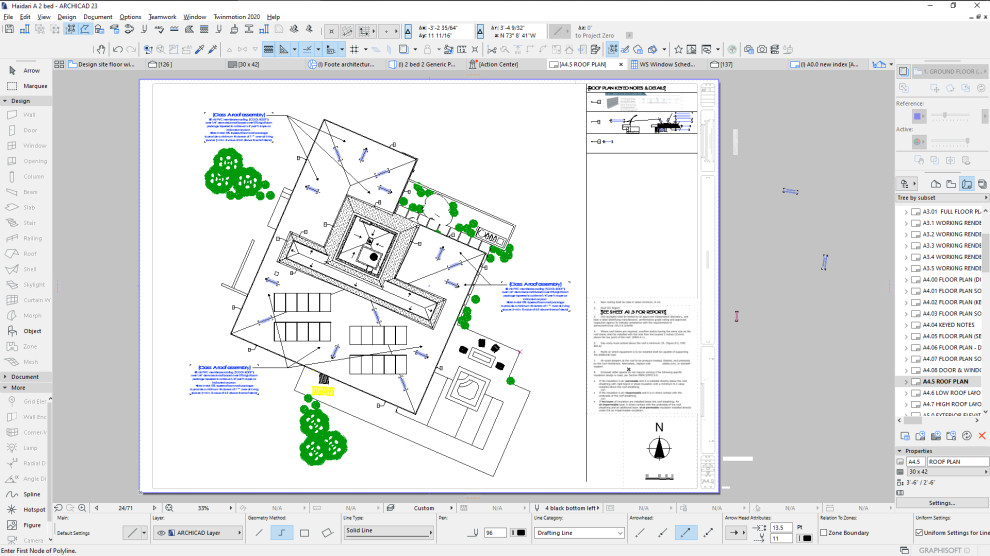Click the Save icon in toolbar

tap(9, 29)
